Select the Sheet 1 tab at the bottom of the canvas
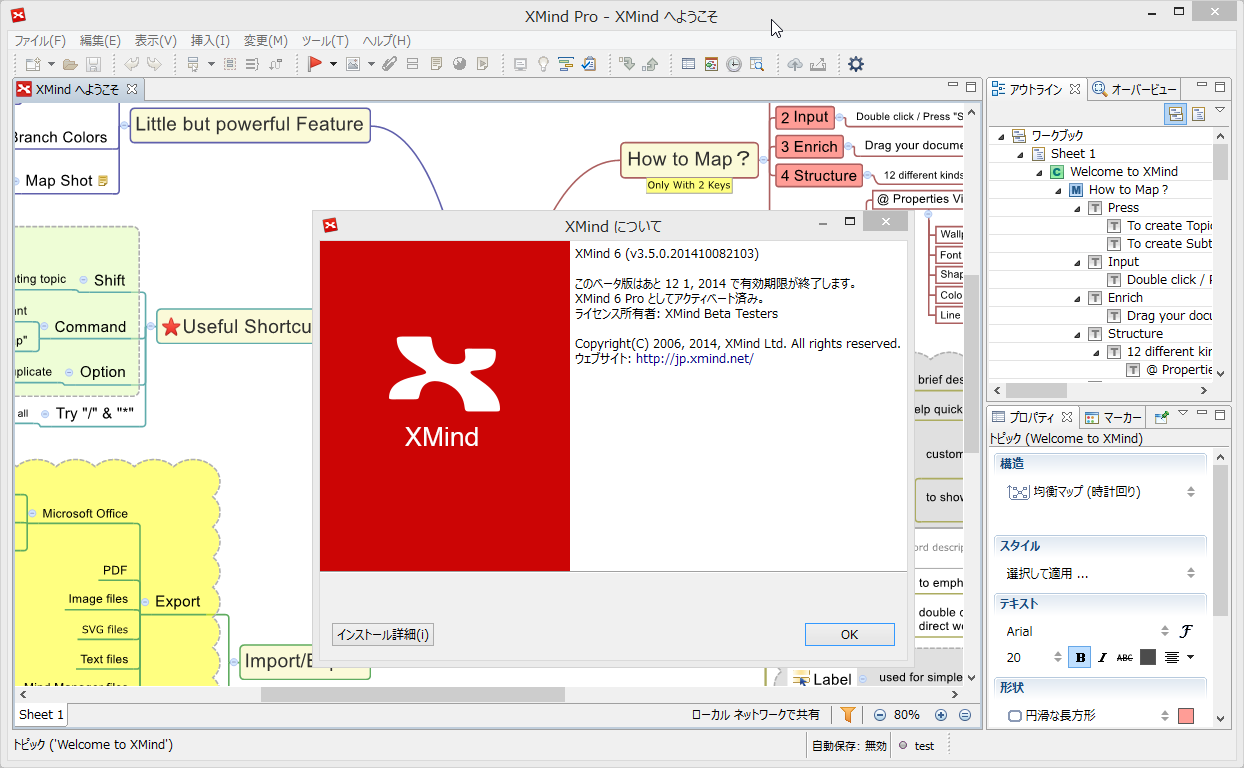The image size is (1244, 768). pos(42,714)
